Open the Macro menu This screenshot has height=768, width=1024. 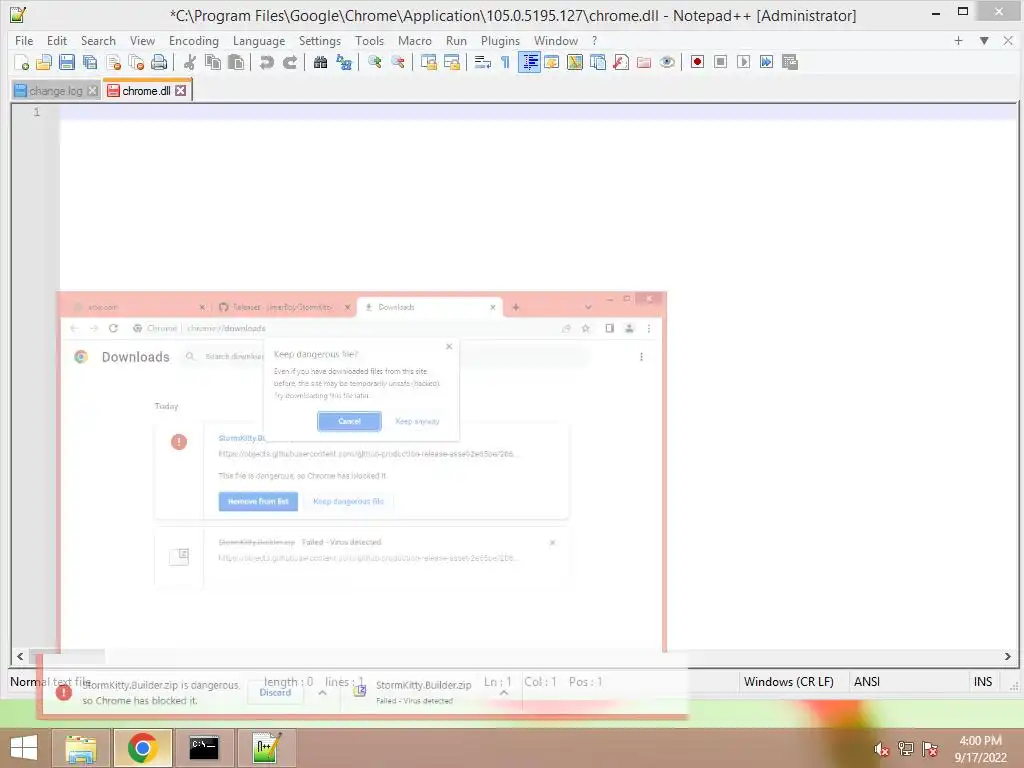pyautogui.click(x=415, y=40)
